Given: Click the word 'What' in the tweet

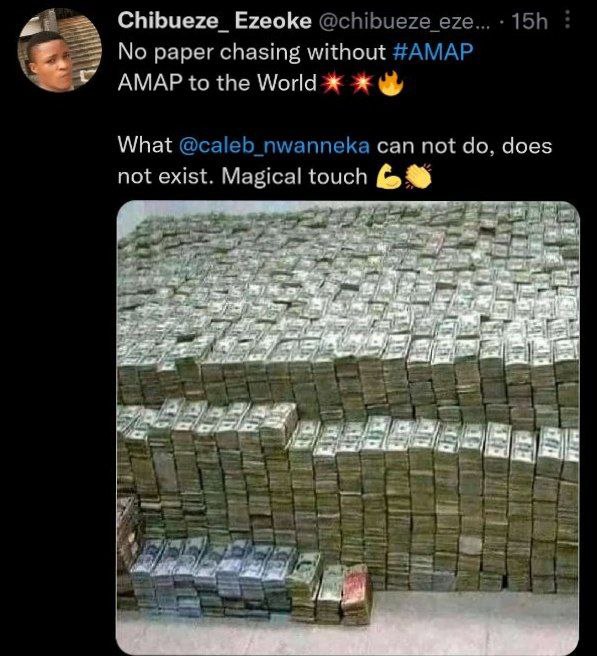Looking at the screenshot, I should pyautogui.click(x=145, y=146).
